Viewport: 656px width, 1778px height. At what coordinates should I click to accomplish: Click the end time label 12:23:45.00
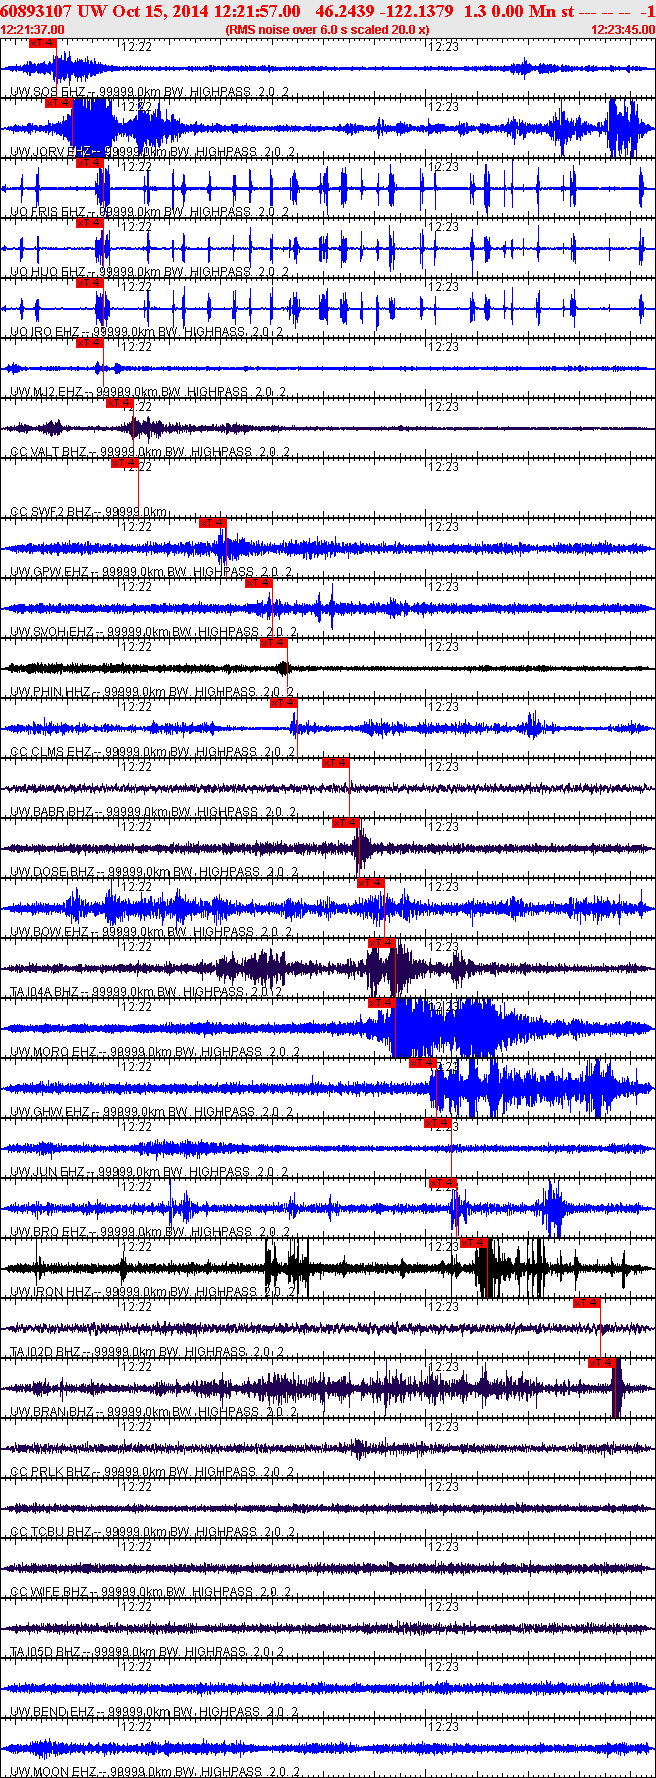click(623, 30)
